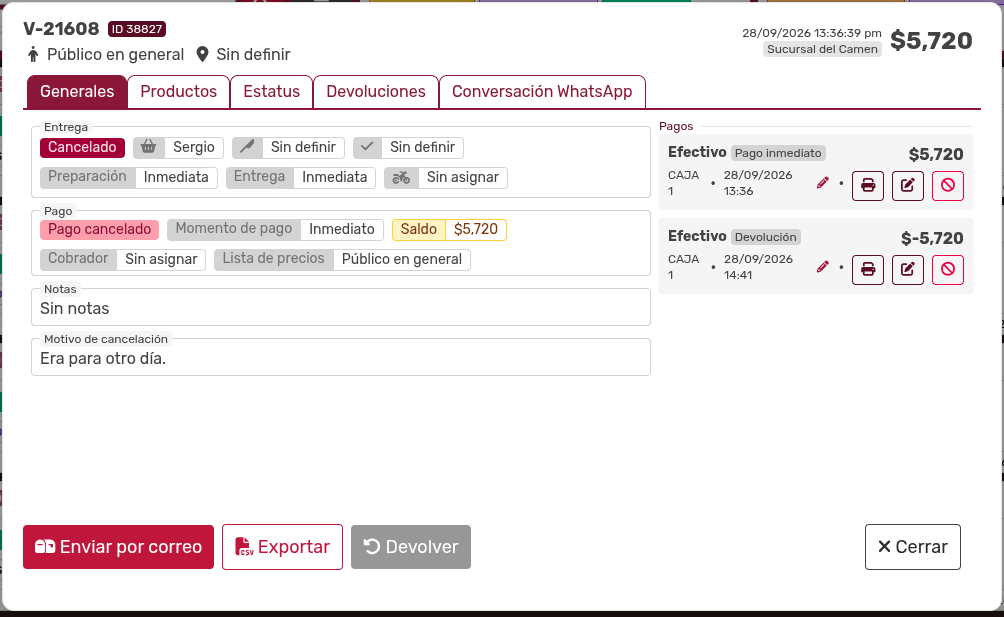Edit the $-5,720 Devolución payment
This screenshot has height=617, width=1004.
pos(908,269)
